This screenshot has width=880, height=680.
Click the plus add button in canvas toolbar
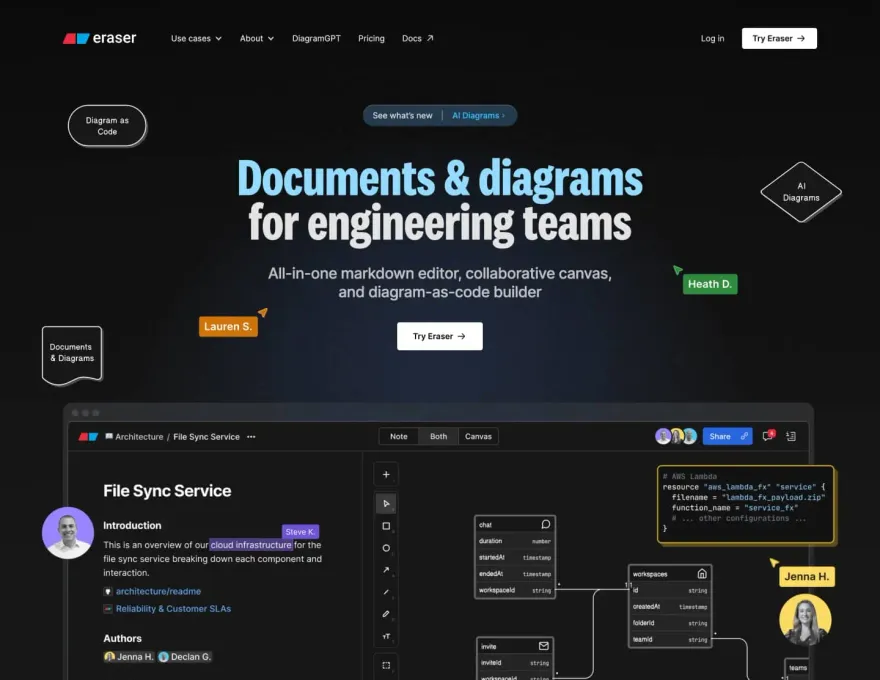pyautogui.click(x=386, y=474)
